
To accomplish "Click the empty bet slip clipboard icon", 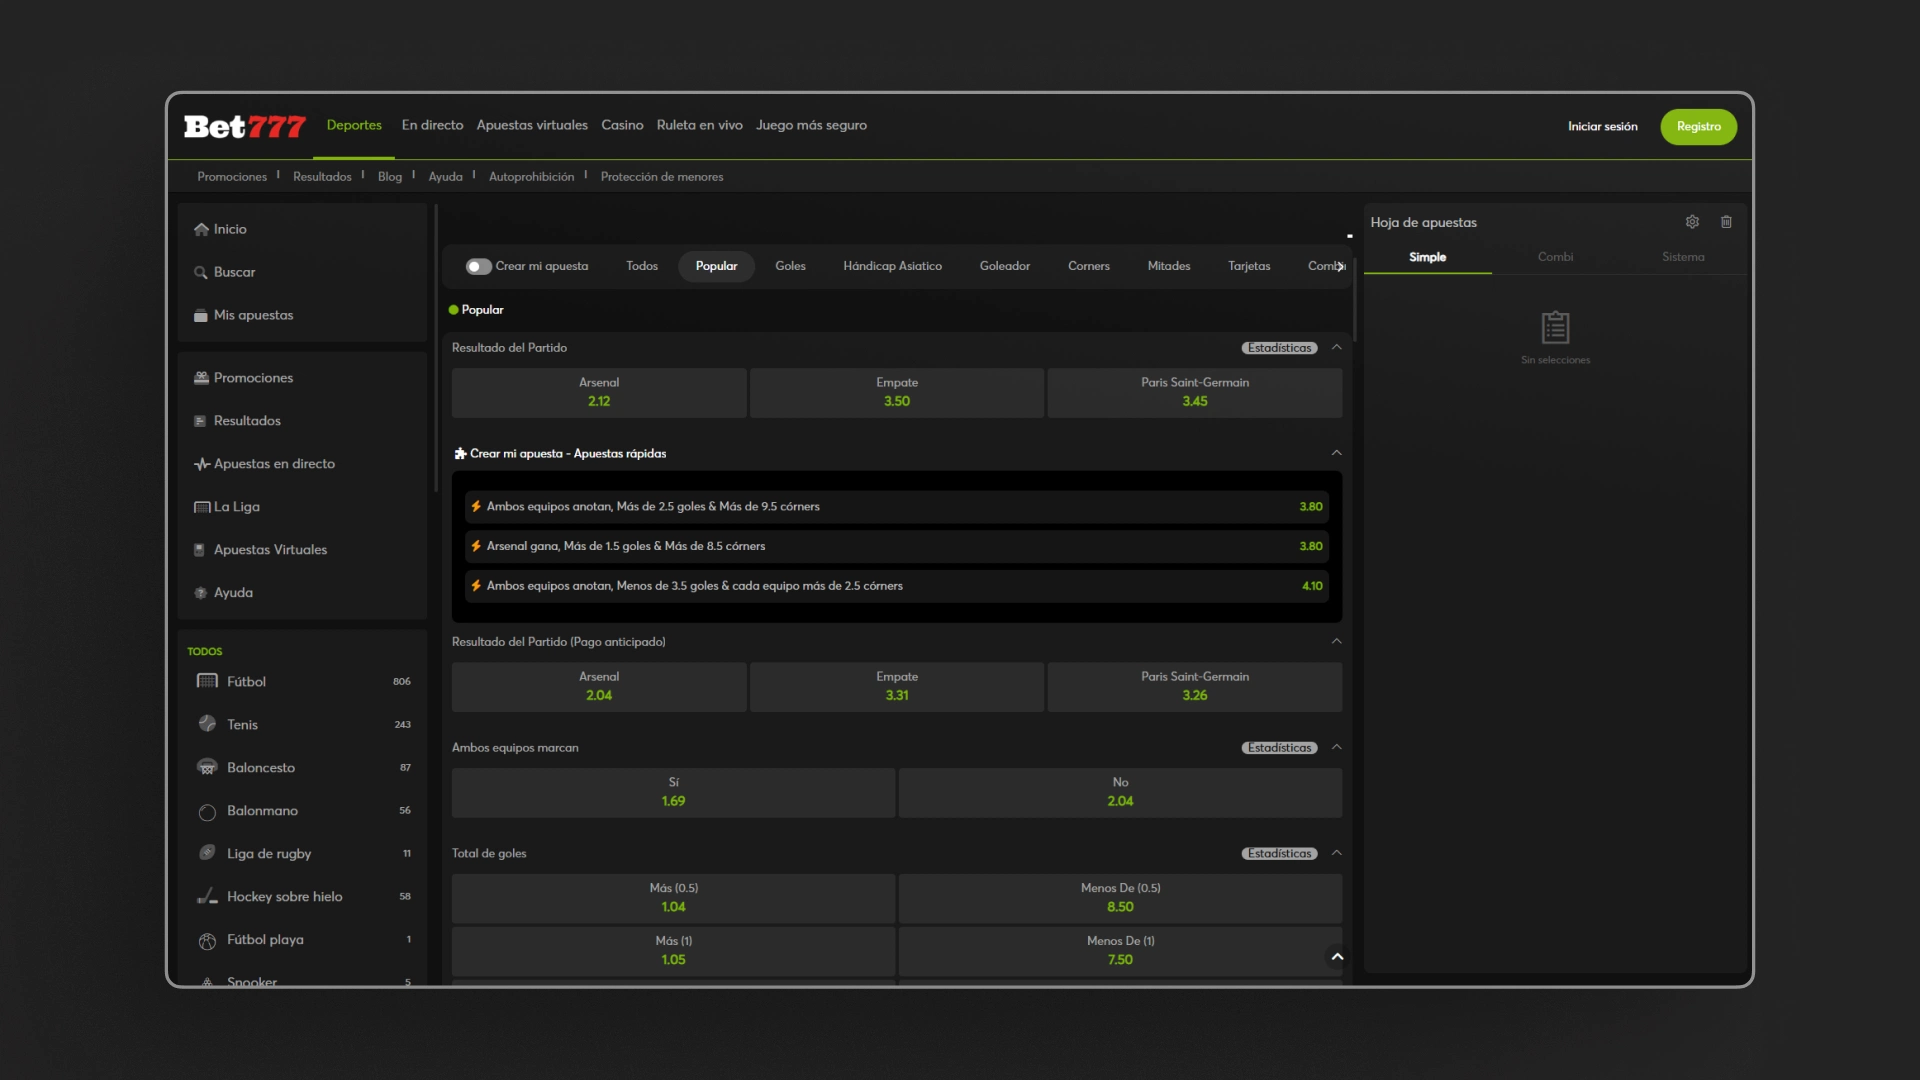I will tap(1555, 327).
